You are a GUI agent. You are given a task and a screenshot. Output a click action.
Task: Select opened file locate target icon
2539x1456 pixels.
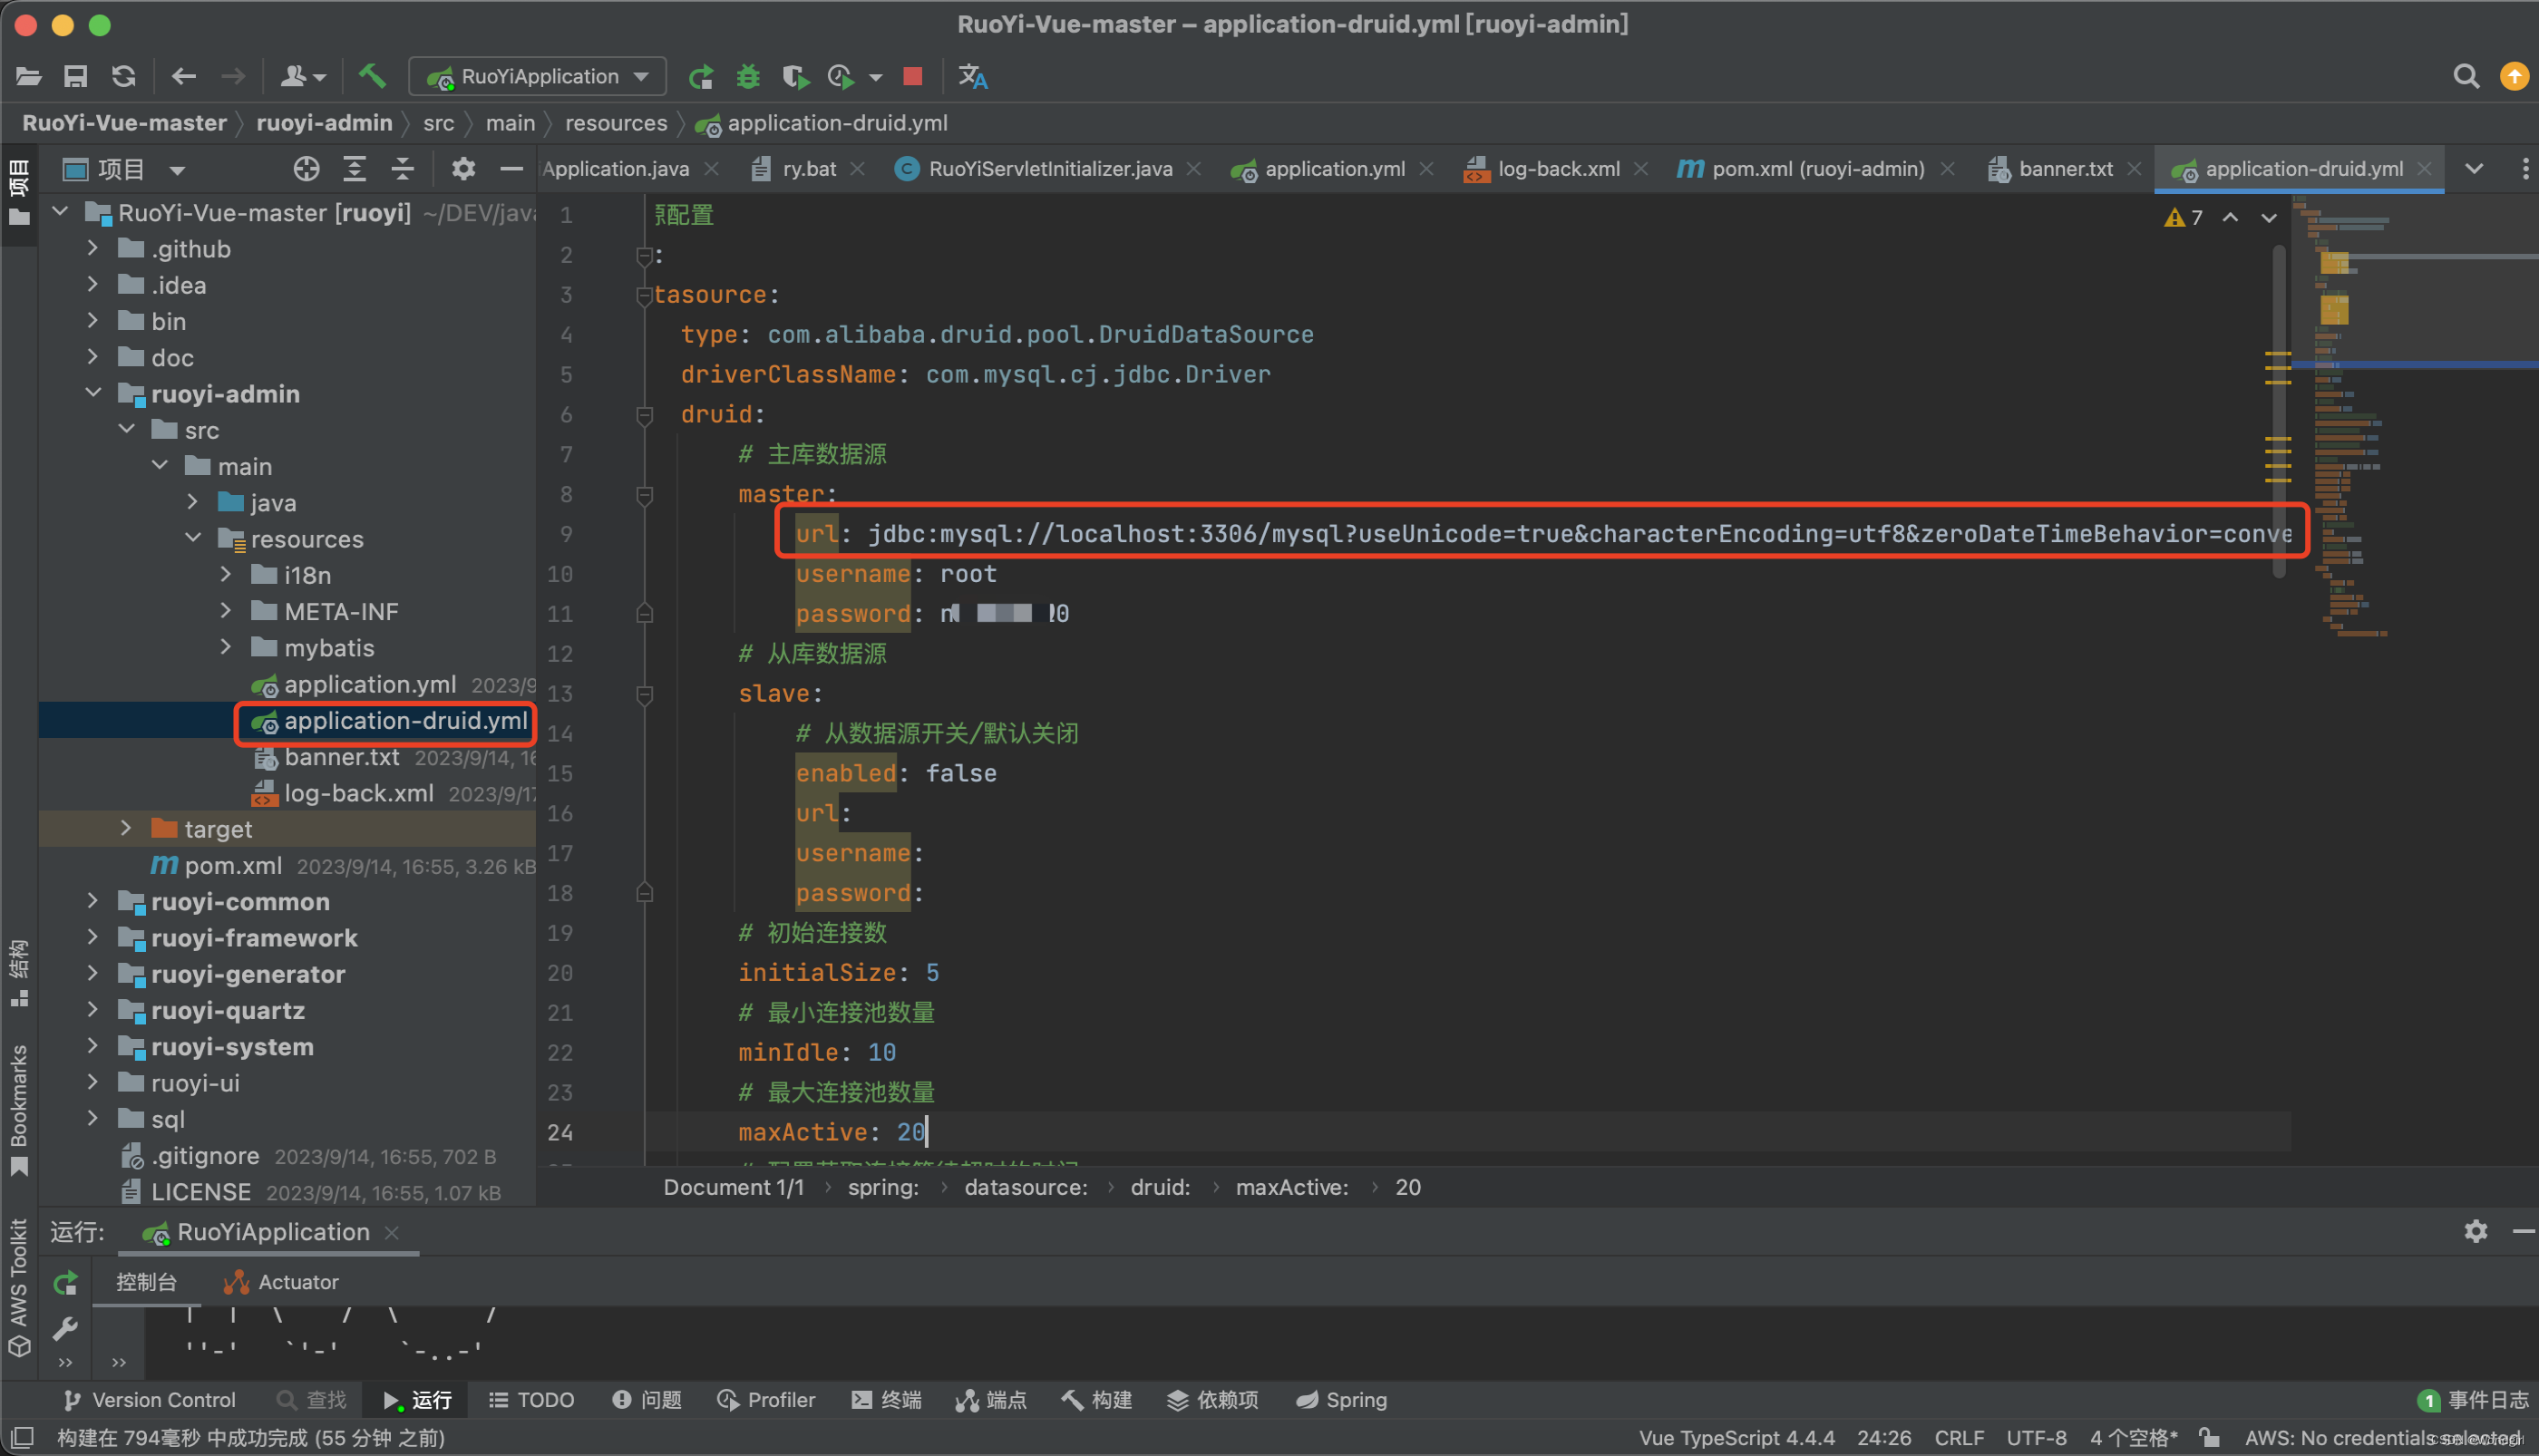(x=306, y=169)
